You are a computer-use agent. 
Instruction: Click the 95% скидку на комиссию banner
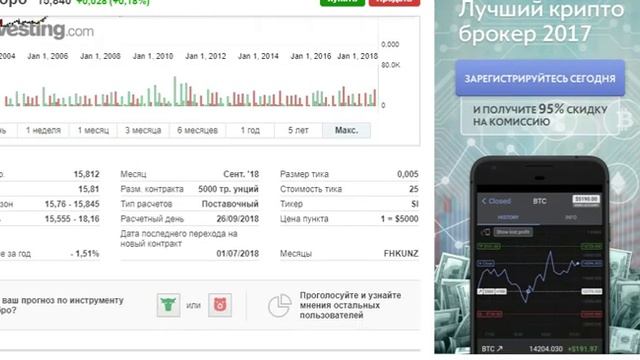[x=540, y=116]
